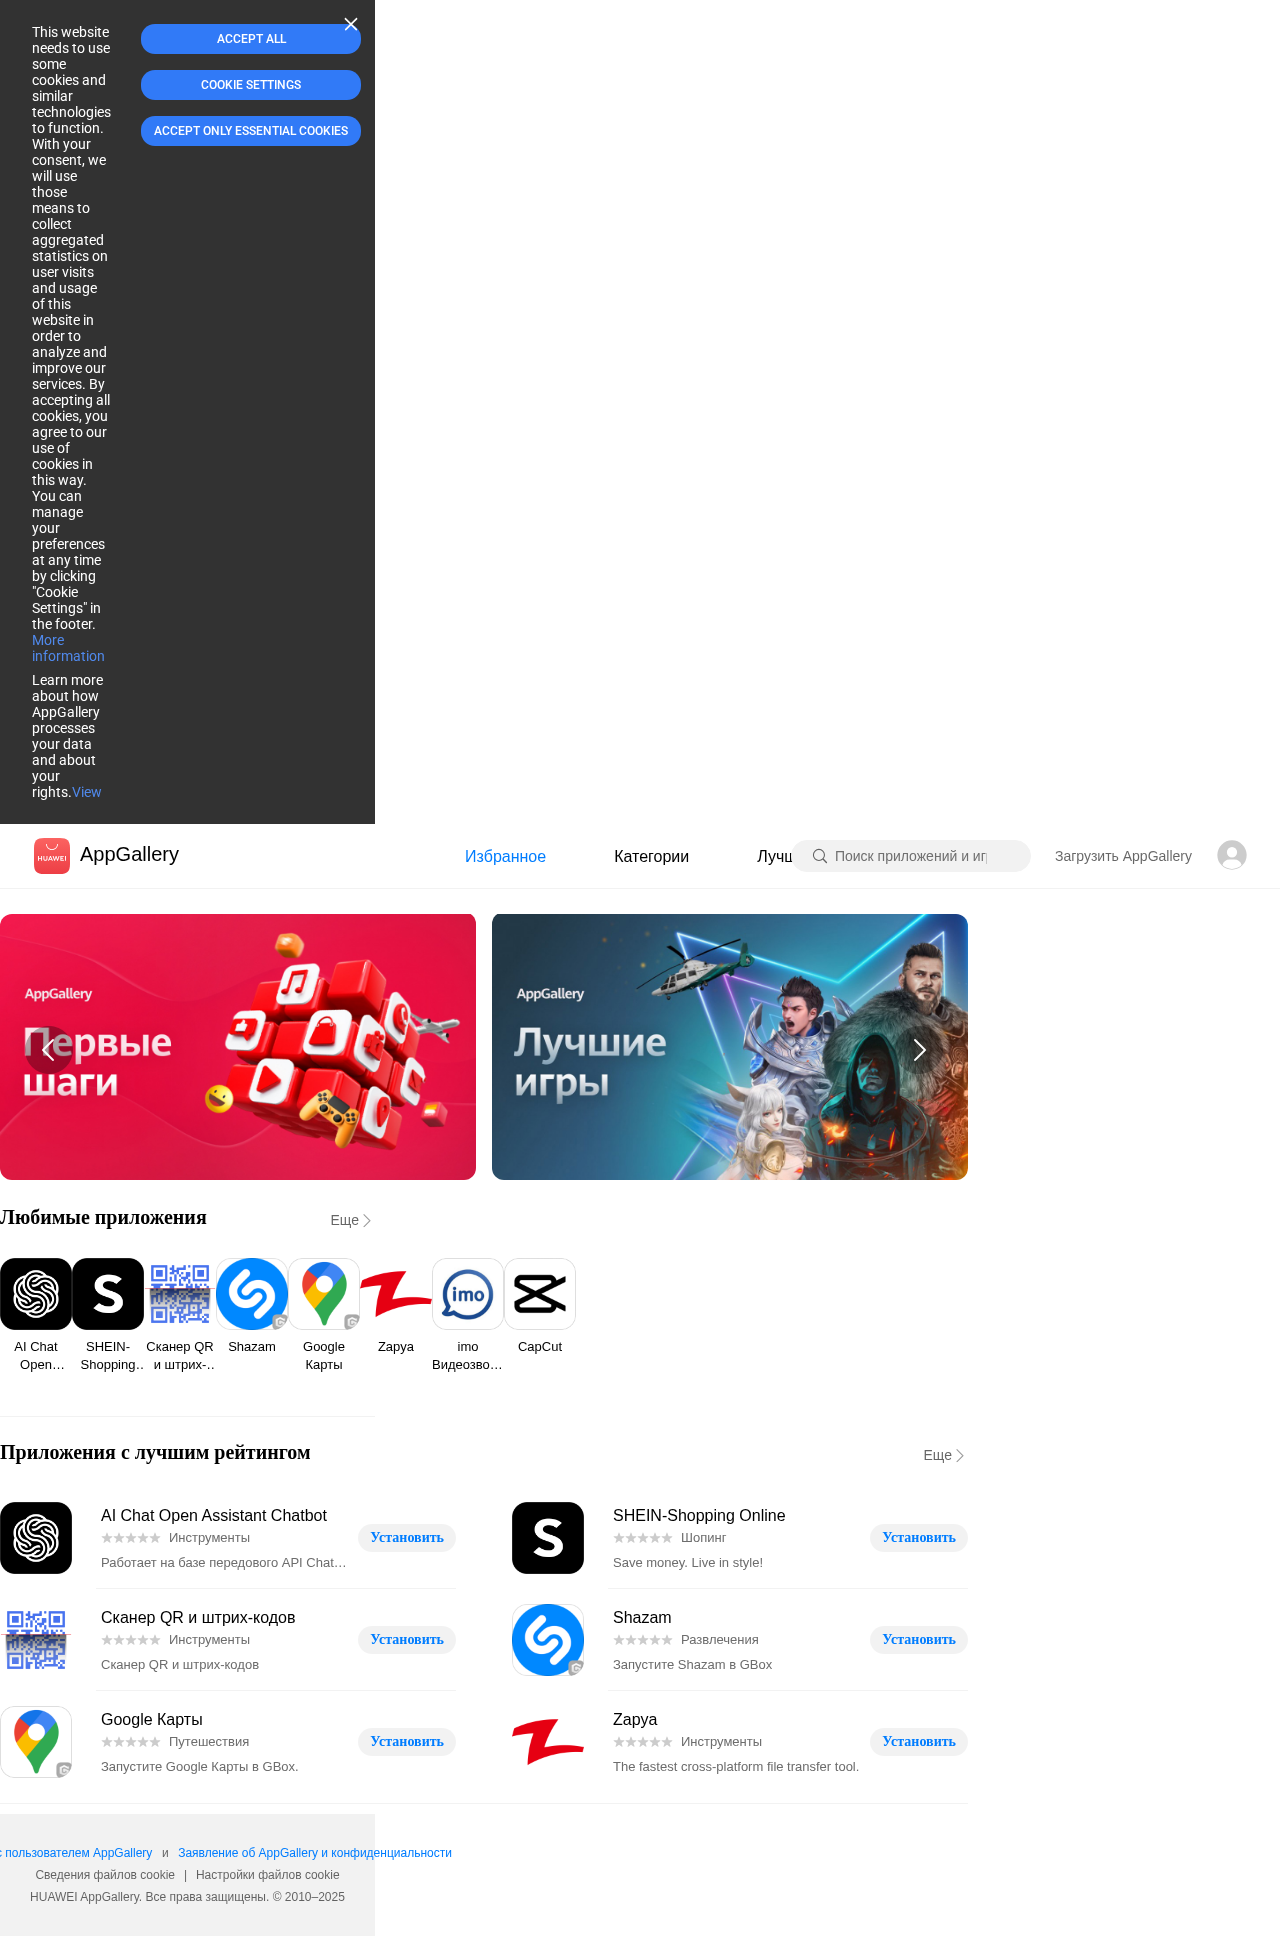Choose ACCEPT ONLY ESSENTIAL COOKIES
The width and height of the screenshot is (1280, 1936).
pos(251,131)
